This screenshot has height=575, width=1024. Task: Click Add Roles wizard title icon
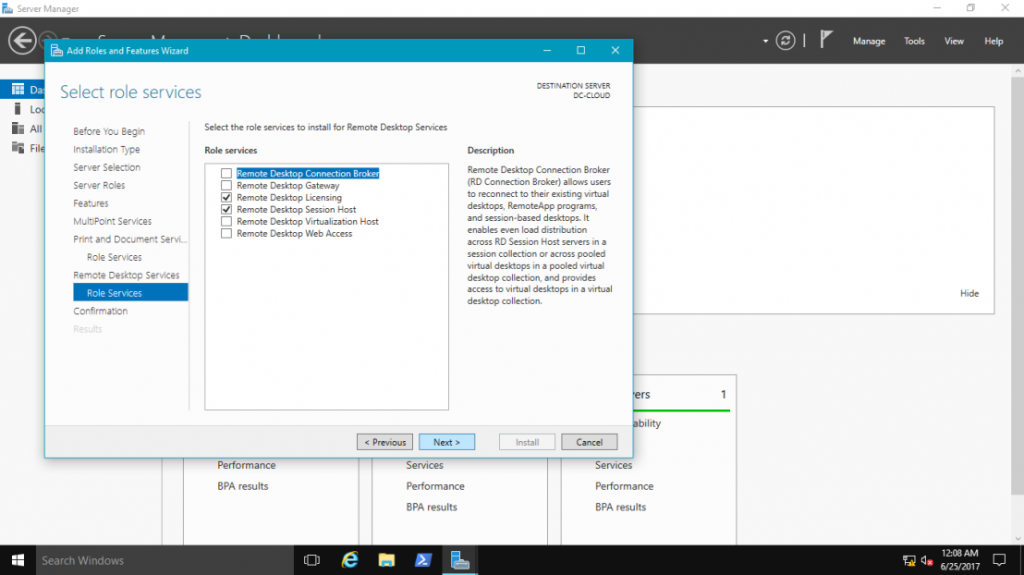pyautogui.click(x=57, y=50)
